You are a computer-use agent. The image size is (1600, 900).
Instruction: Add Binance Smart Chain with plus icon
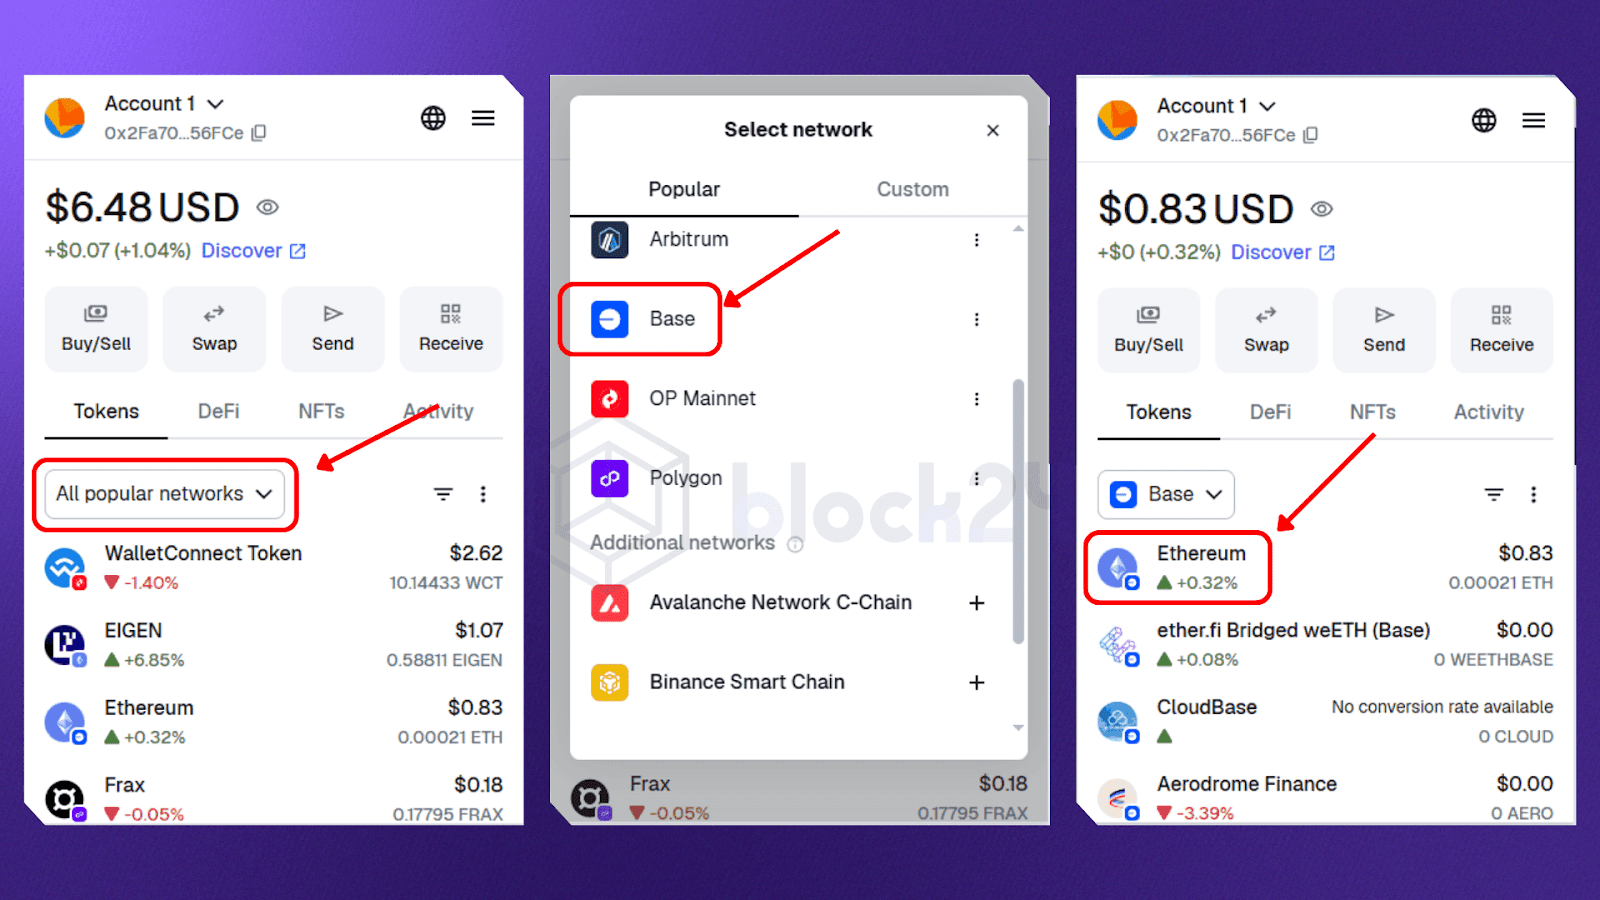pyautogui.click(x=977, y=682)
